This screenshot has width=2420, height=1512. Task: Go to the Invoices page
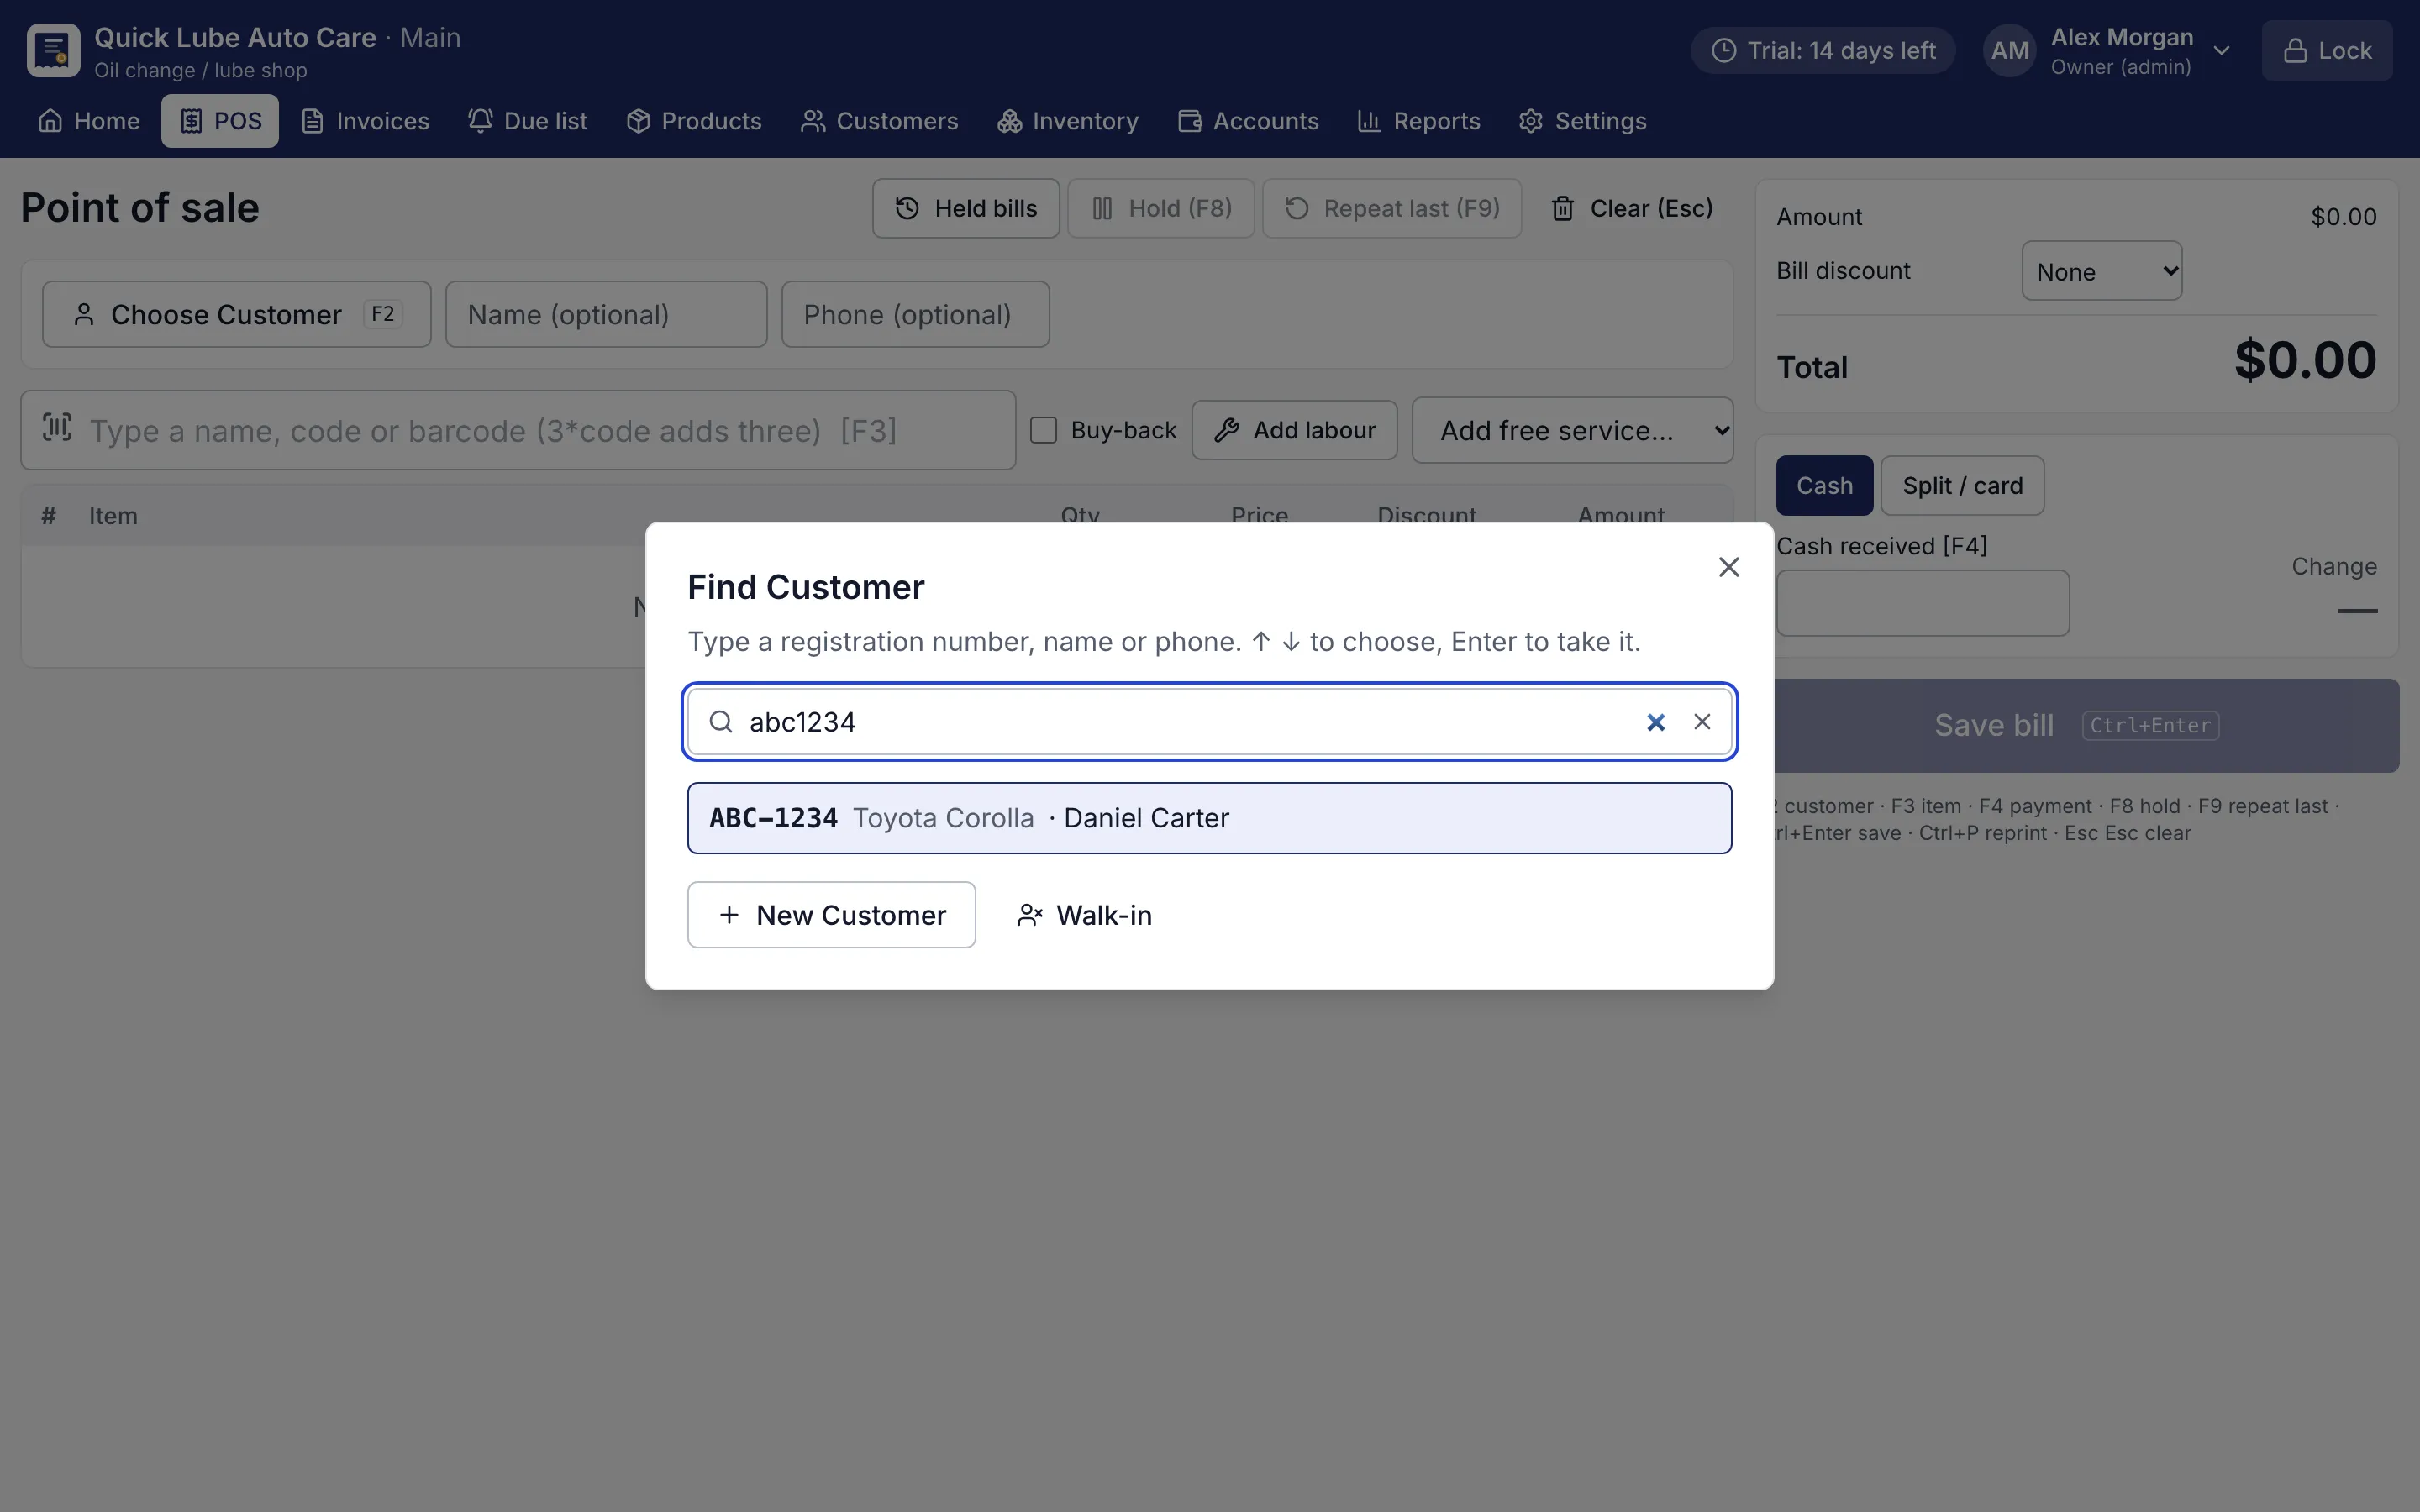[x=365, y=121]
